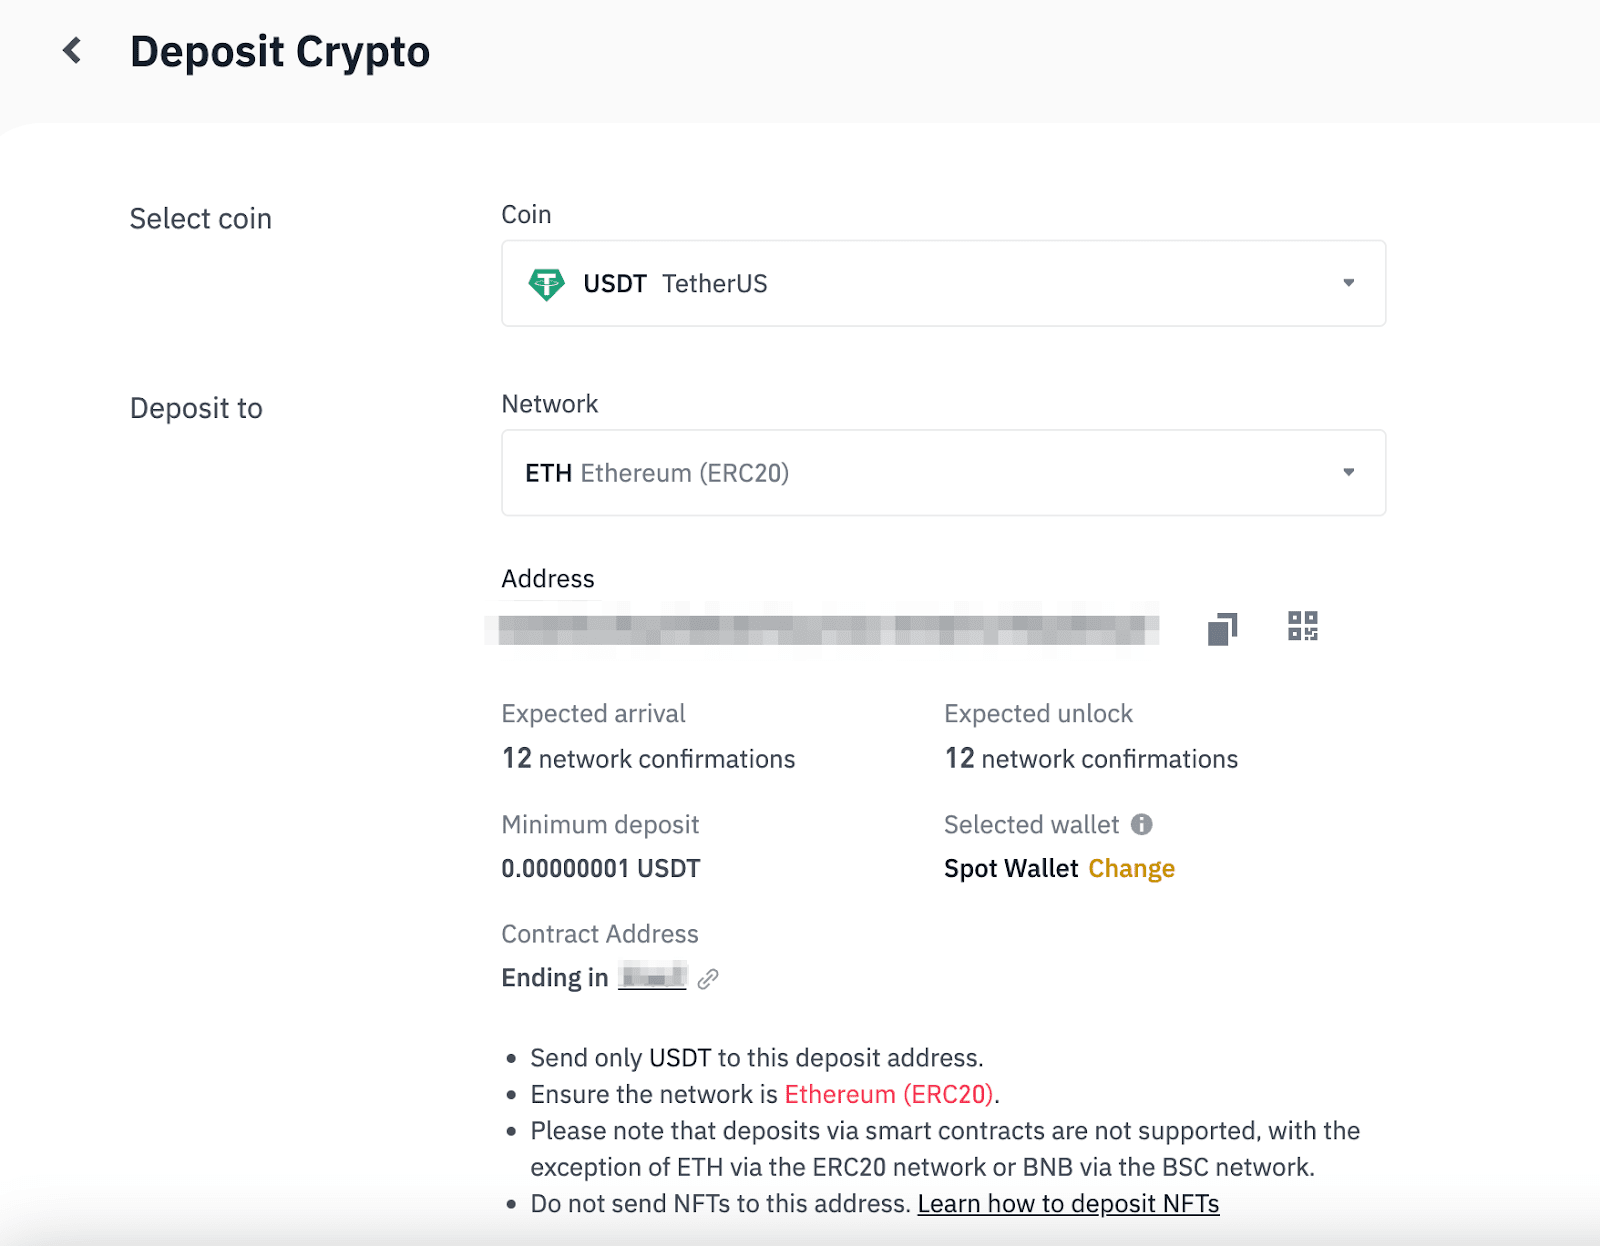Show the deposit address QR code
This screenshot has width=1600, height=1246.
pos(1302,627)
